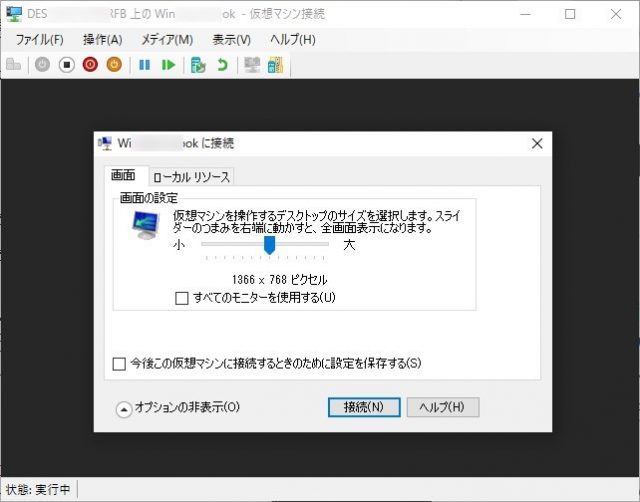The width and height of the screenshot is (640, 502).
Task: Click the orange Save state icon
Action: pyautogui.click(x=114, y=64)
